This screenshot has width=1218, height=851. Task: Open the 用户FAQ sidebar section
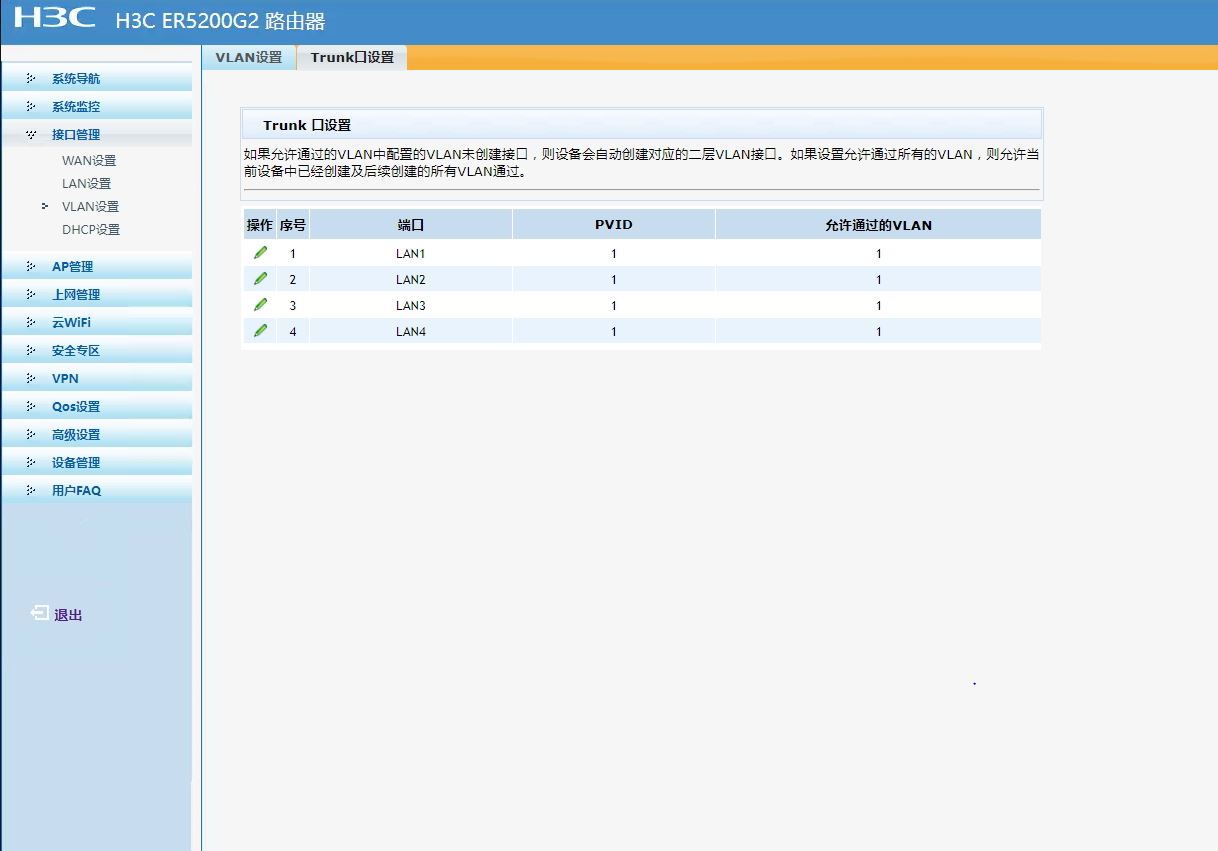tap(76, 491)
